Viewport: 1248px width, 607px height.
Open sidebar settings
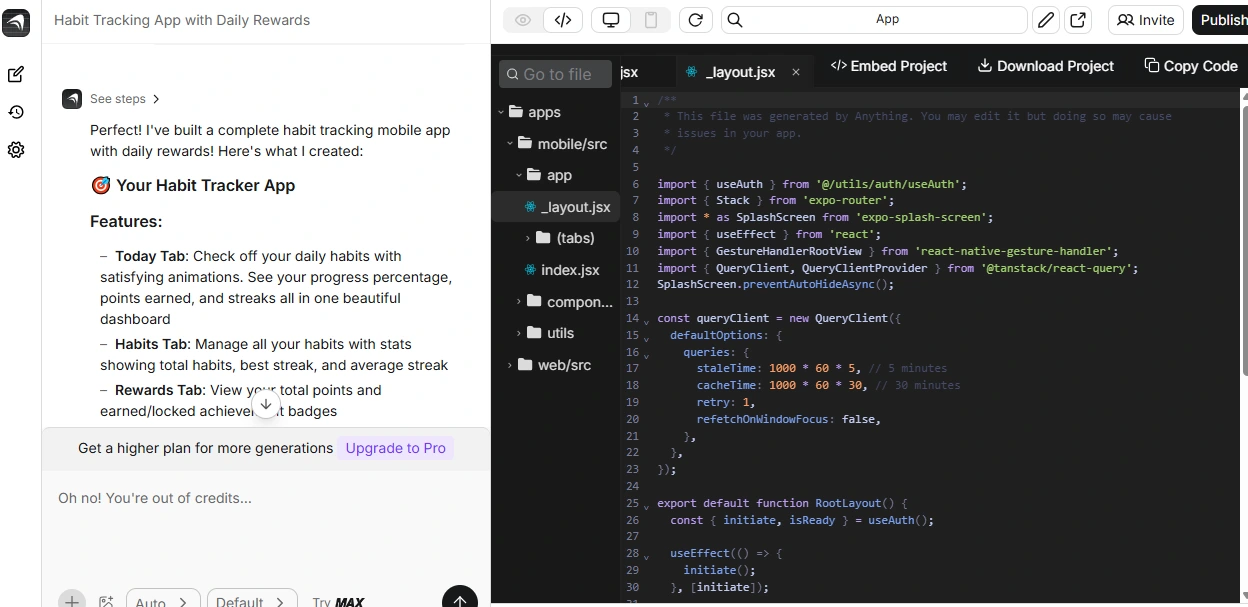click(x=16, y=149)
